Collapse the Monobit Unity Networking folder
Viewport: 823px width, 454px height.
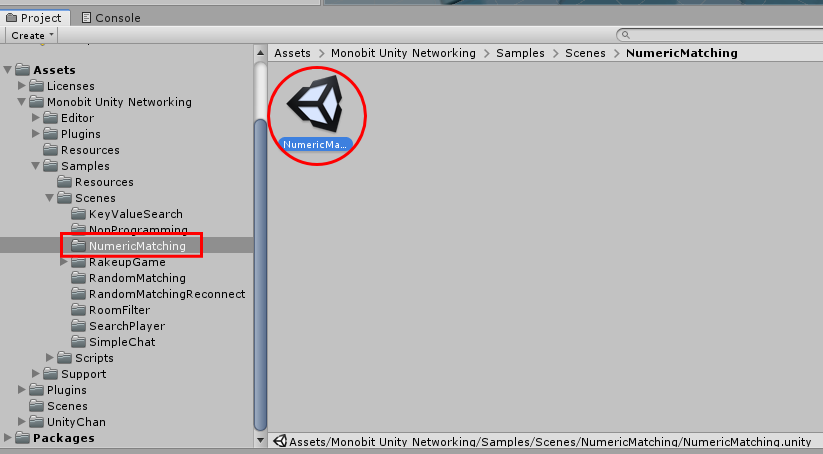click(x=22, y=101)
